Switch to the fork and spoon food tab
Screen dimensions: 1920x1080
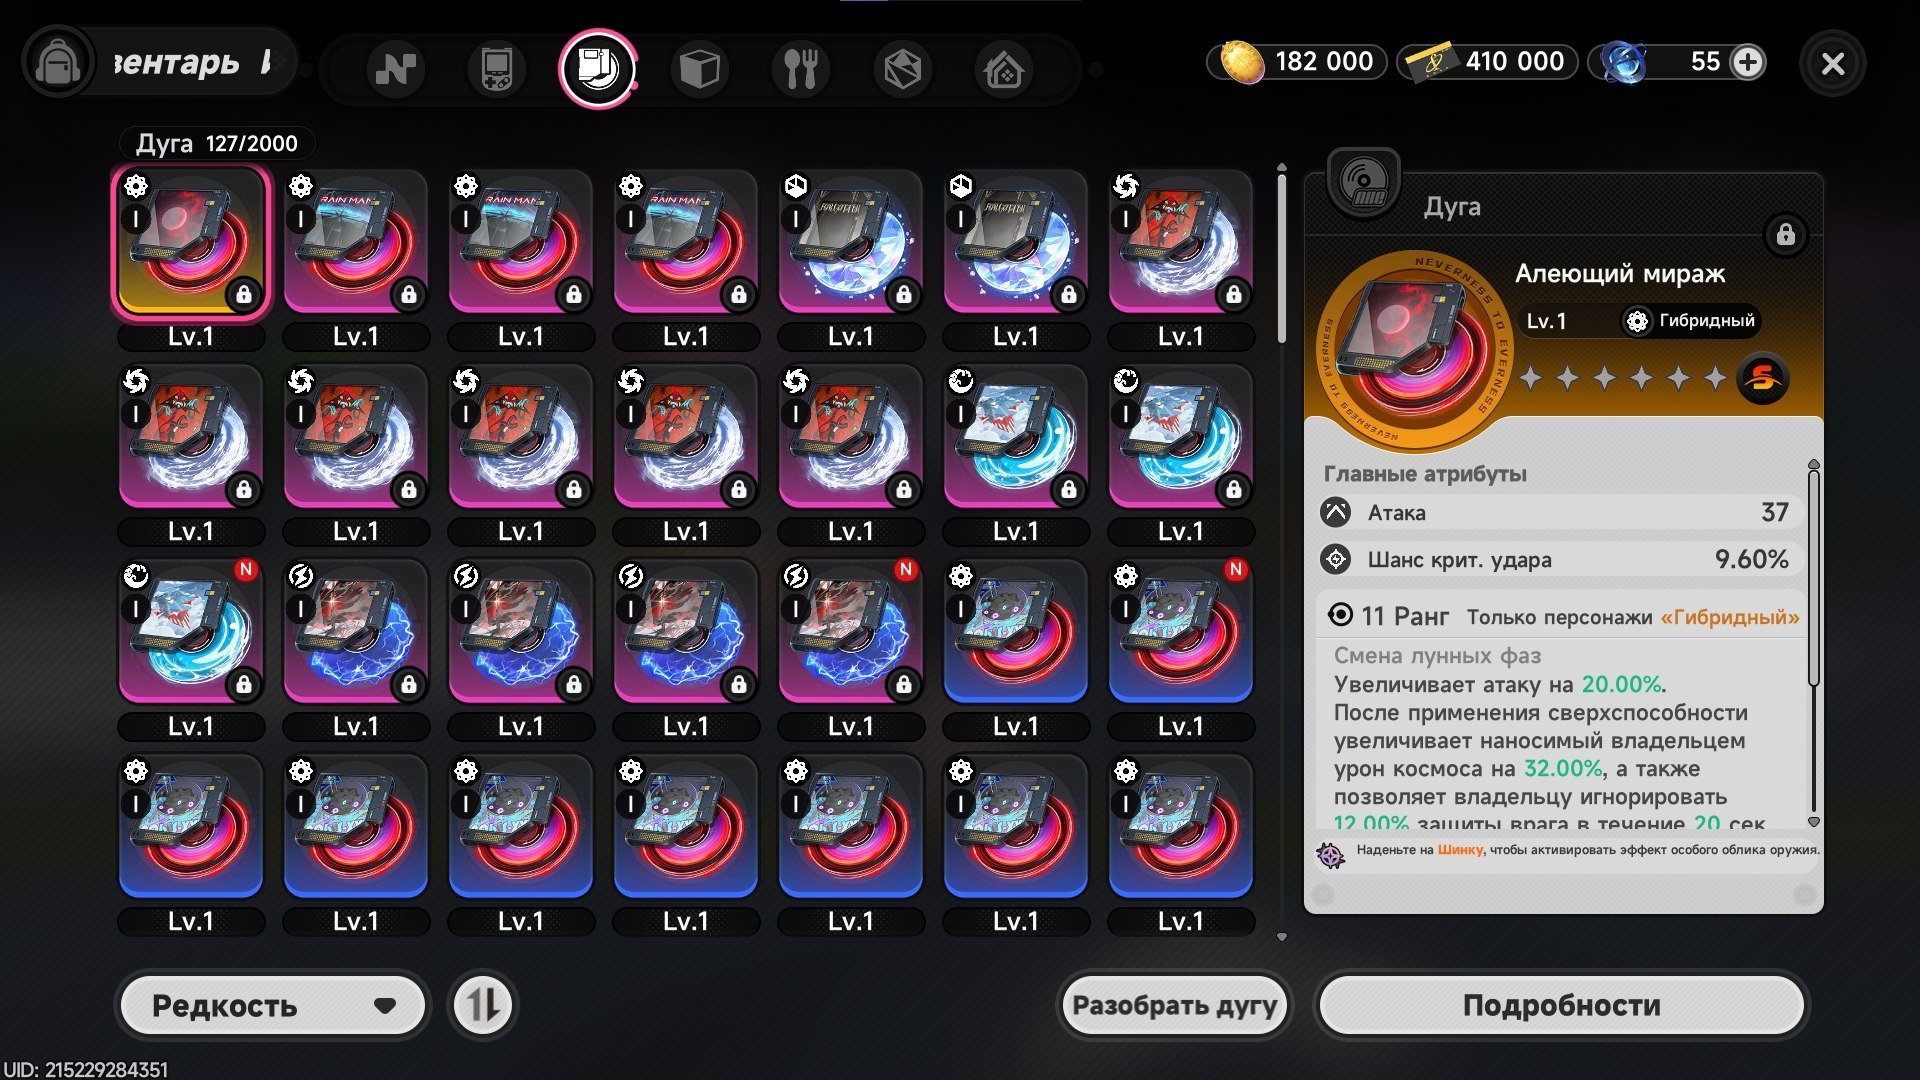(x=800, y=69)
